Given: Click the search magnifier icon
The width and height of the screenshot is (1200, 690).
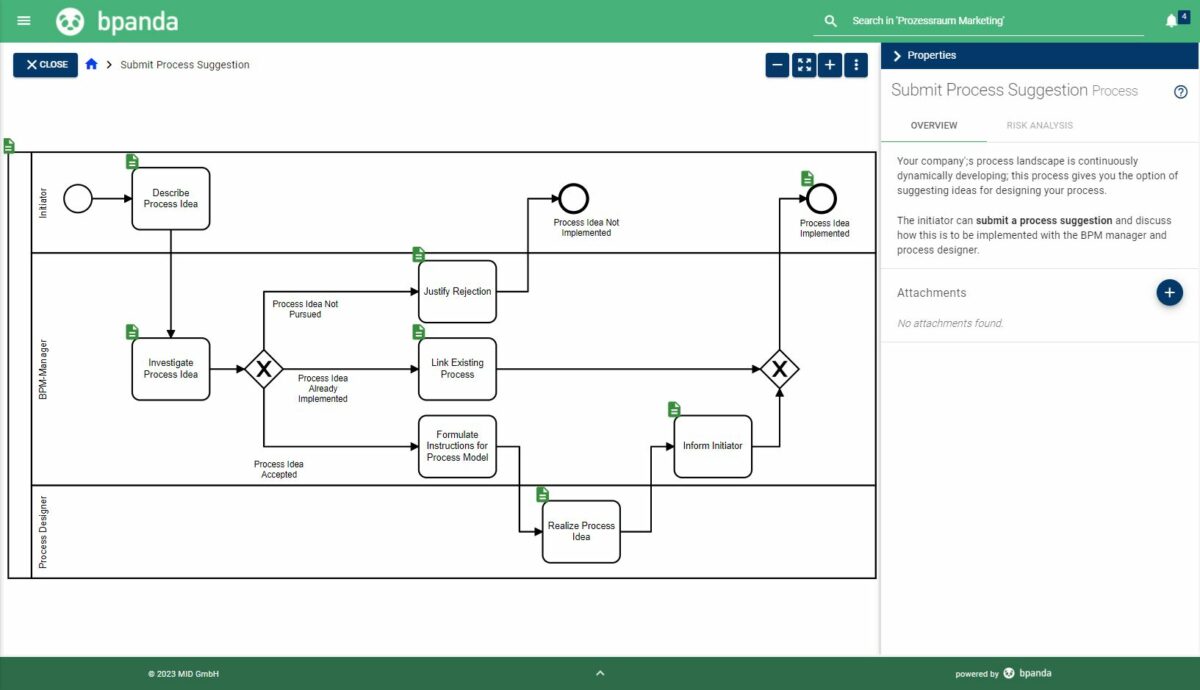Looking at the screenshot, I should click(x=829, y=19).
